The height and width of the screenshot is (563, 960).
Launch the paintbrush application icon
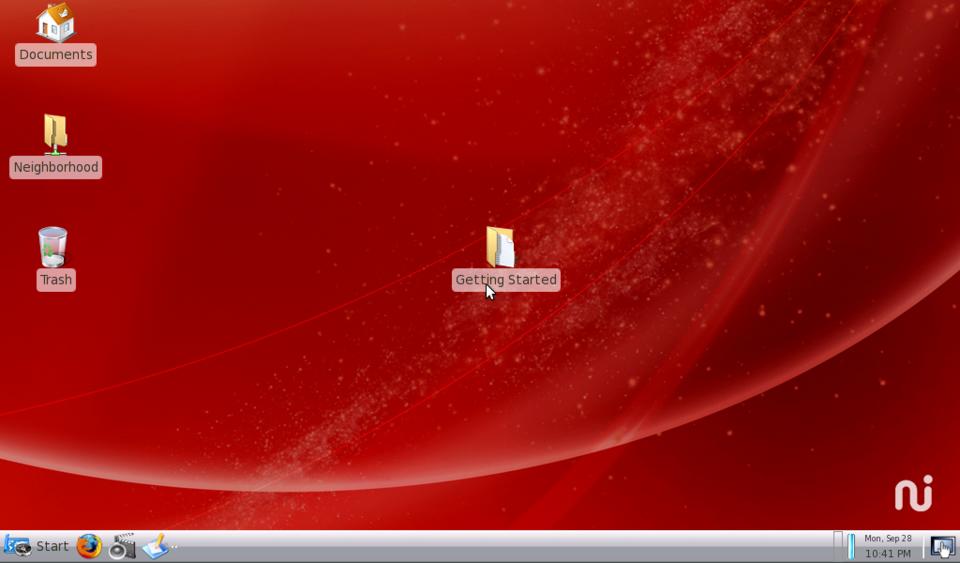tap(155, 546)
